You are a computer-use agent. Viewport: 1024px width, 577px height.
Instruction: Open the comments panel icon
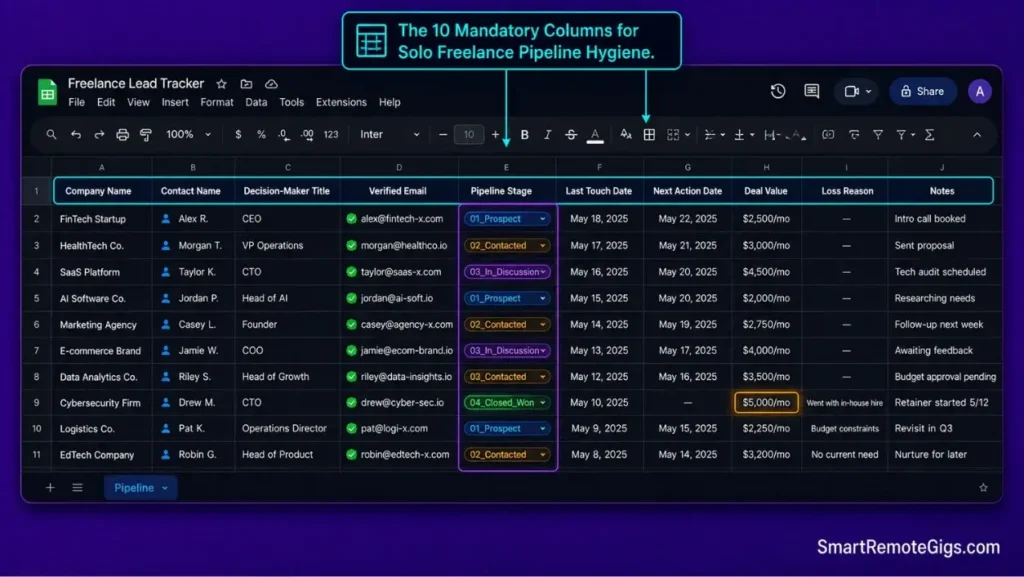point(812,91)
